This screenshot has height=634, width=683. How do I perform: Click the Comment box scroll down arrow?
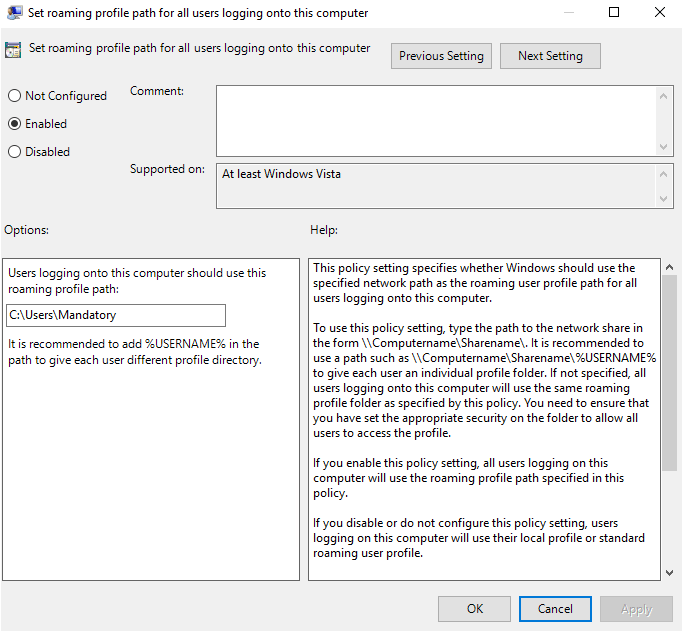click(x=665, y=146)
